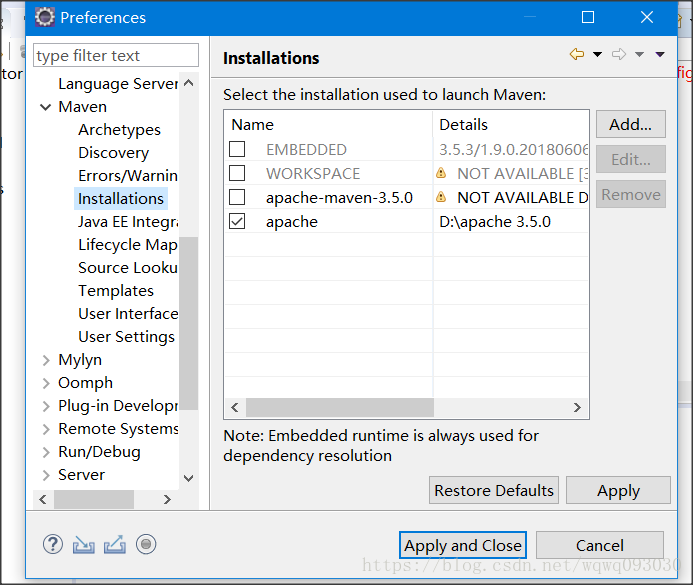Image resolution: width=693 pixels, height=585 pixels.
Task: Expand the Oomph tree node
Action: click(x=46, y=383)
